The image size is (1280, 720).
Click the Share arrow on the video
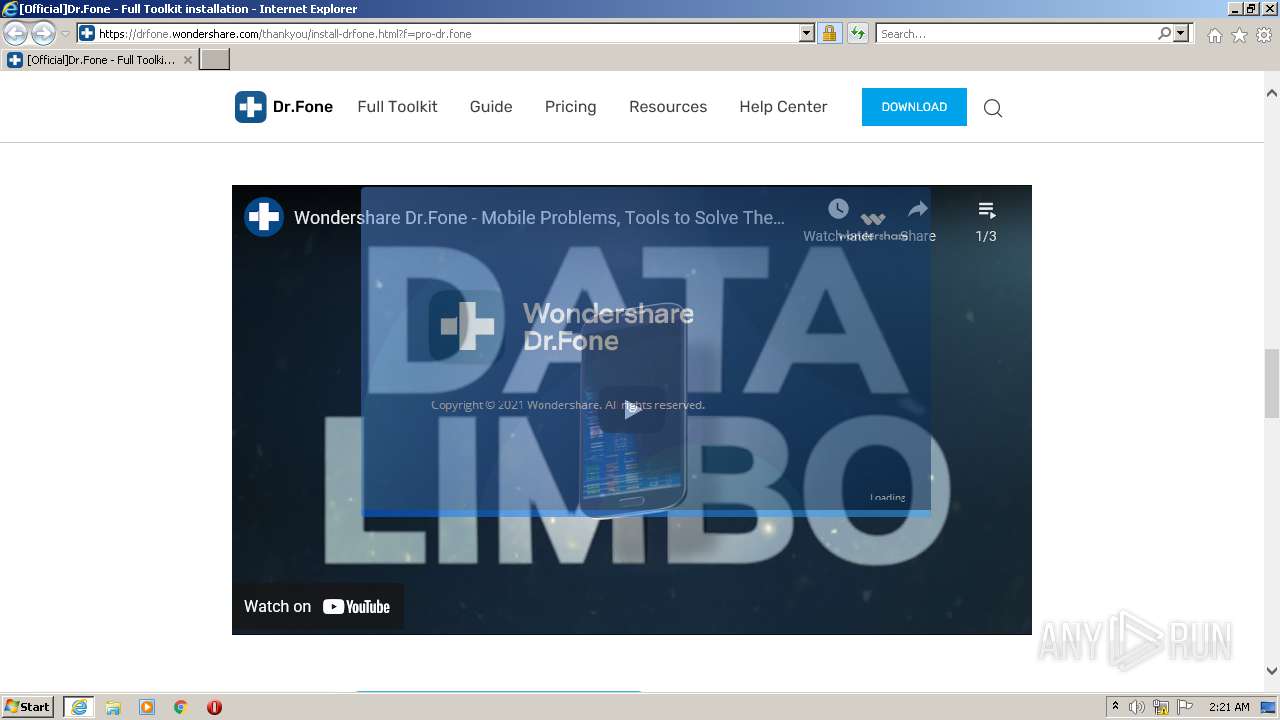coord(917,209)
